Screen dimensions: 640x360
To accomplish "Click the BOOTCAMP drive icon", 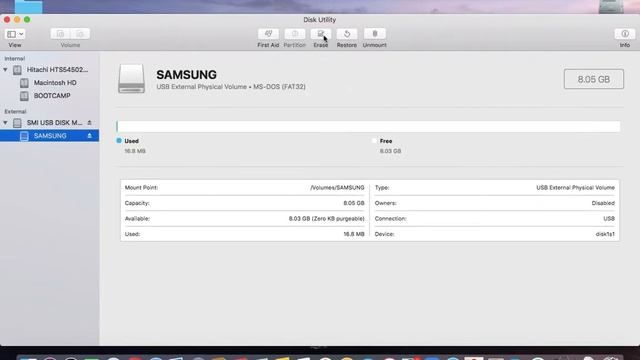I will pos(24,96).
